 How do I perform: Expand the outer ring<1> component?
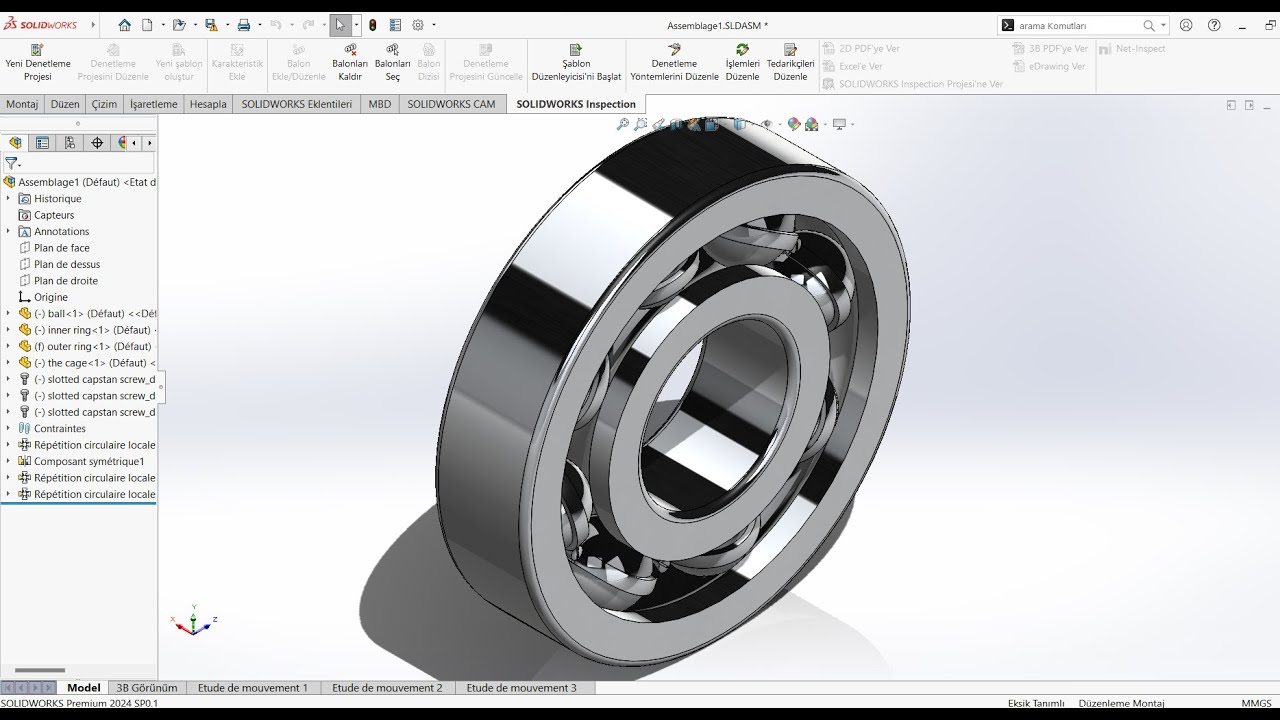tap(8, 346)
